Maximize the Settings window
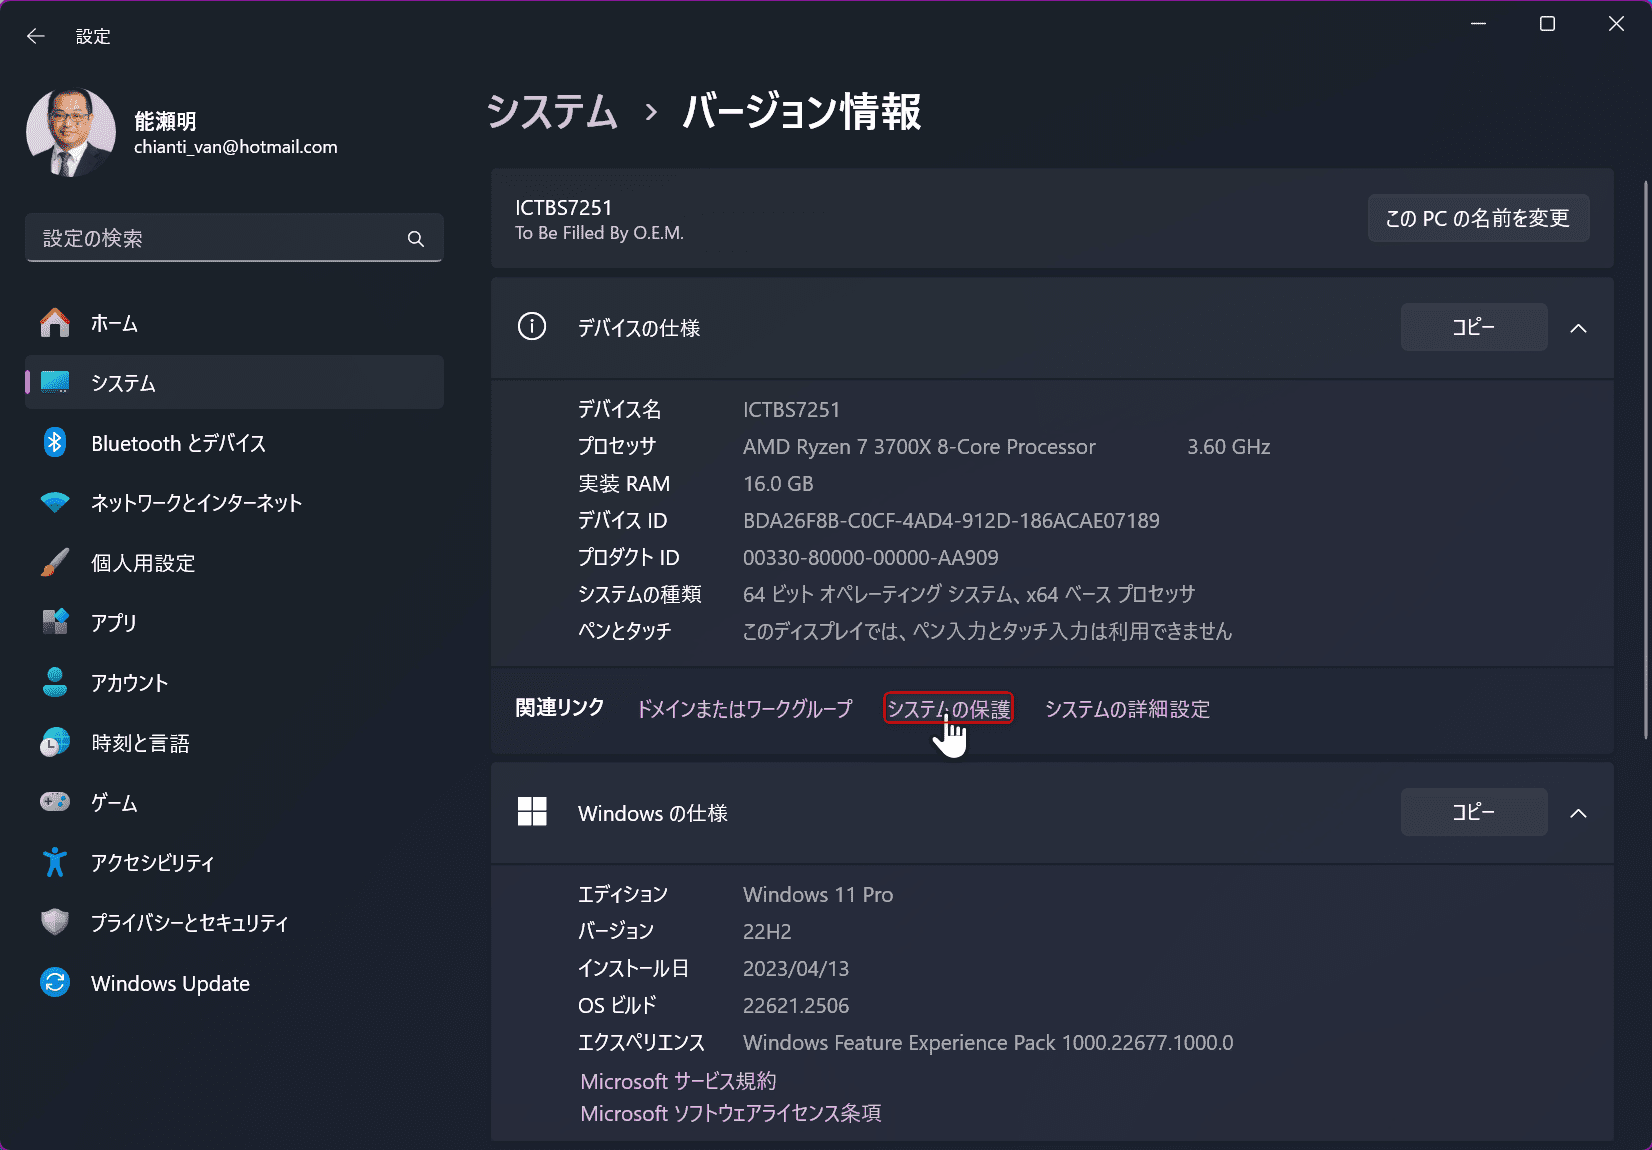 click(1547, 24)
